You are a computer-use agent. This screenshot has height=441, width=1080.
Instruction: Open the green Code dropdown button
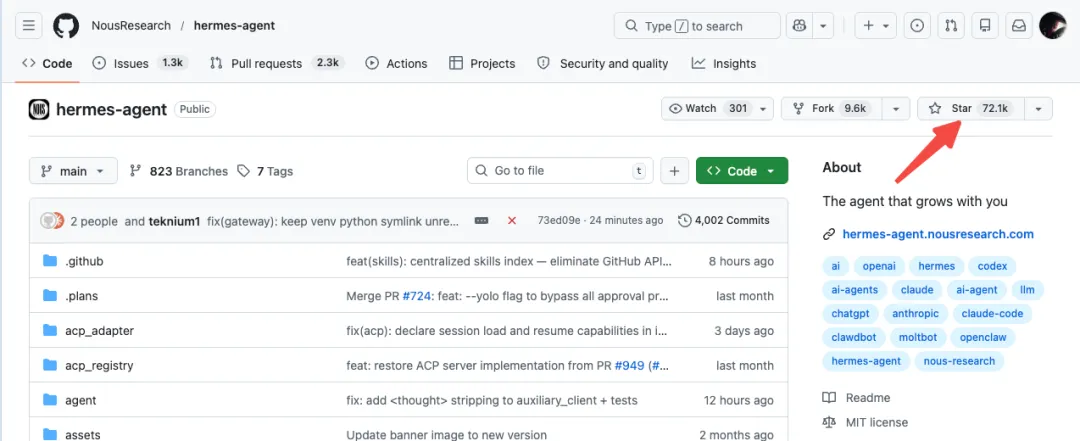tap(742, 171)
